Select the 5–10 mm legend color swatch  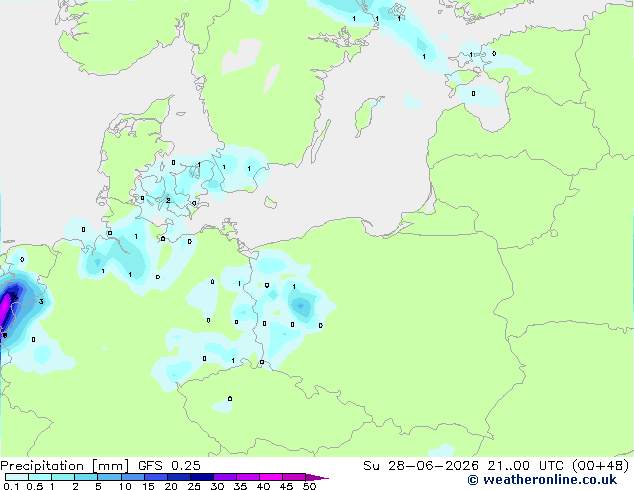pos(109,477)
